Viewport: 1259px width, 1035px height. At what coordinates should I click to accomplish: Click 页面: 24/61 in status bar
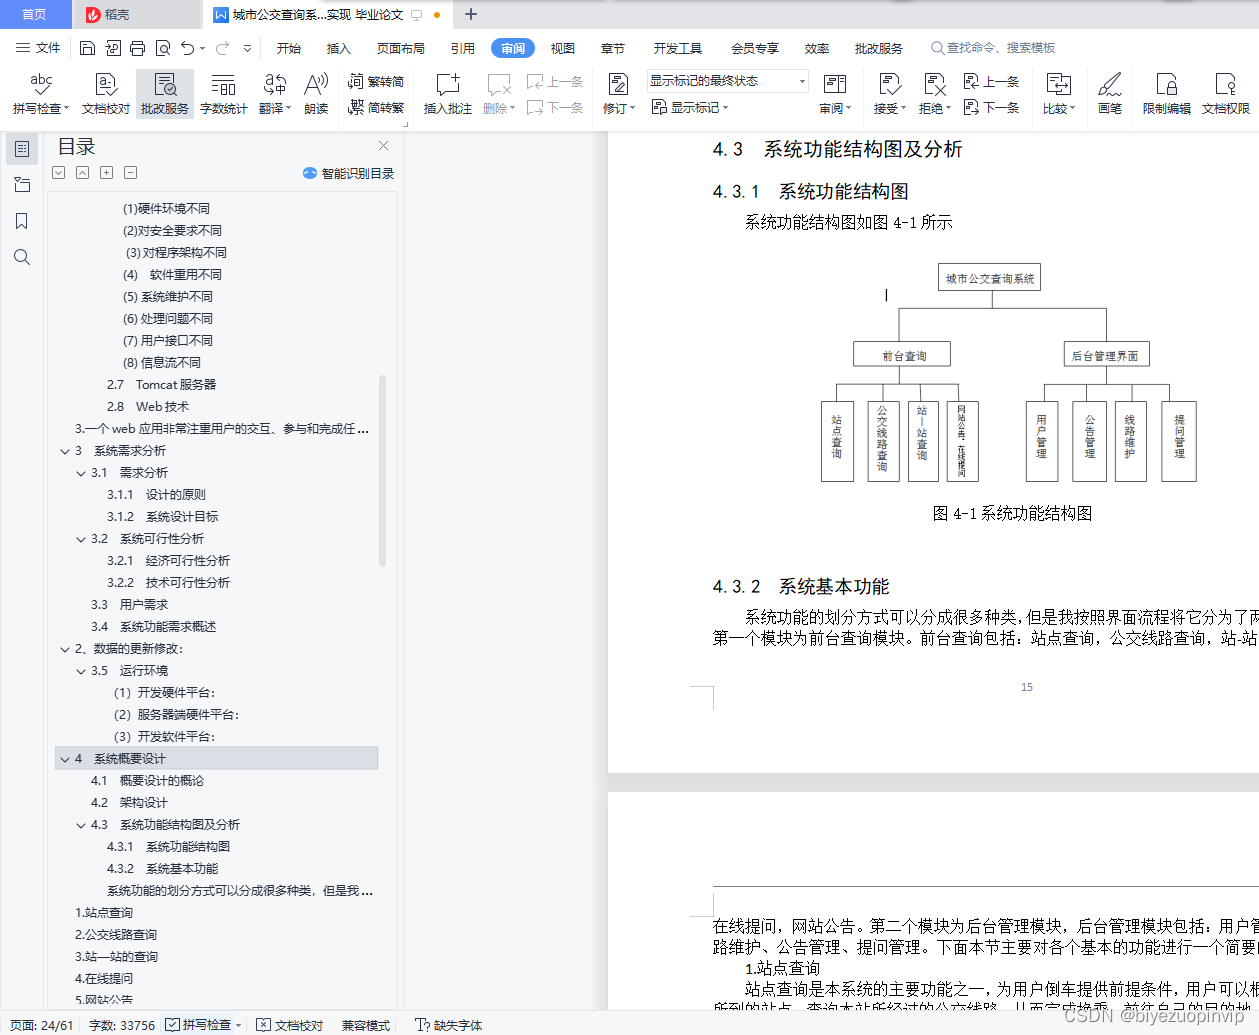[41, 1025]
